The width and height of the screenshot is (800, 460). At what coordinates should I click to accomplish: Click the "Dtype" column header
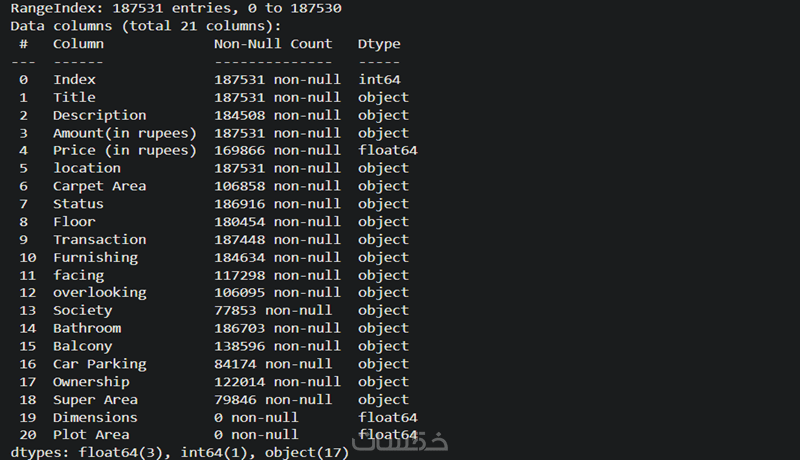click(x=379, y=44)
